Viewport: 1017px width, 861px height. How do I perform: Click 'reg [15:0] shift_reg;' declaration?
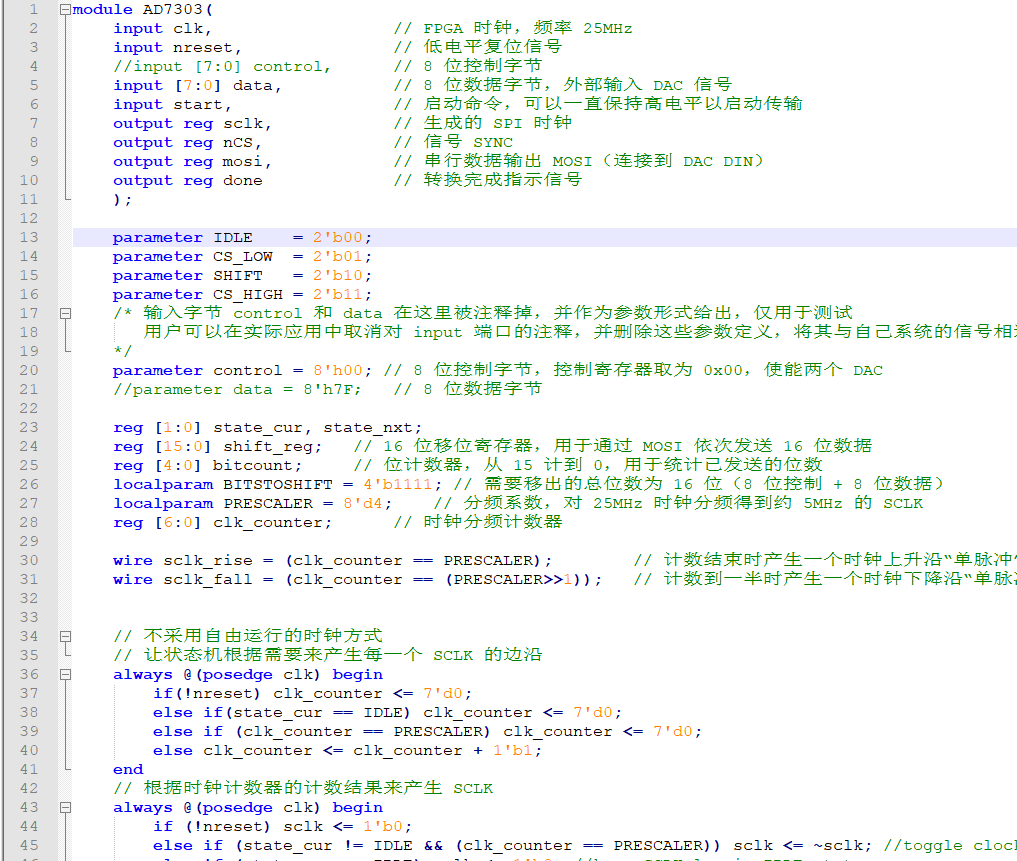[217, 446]
